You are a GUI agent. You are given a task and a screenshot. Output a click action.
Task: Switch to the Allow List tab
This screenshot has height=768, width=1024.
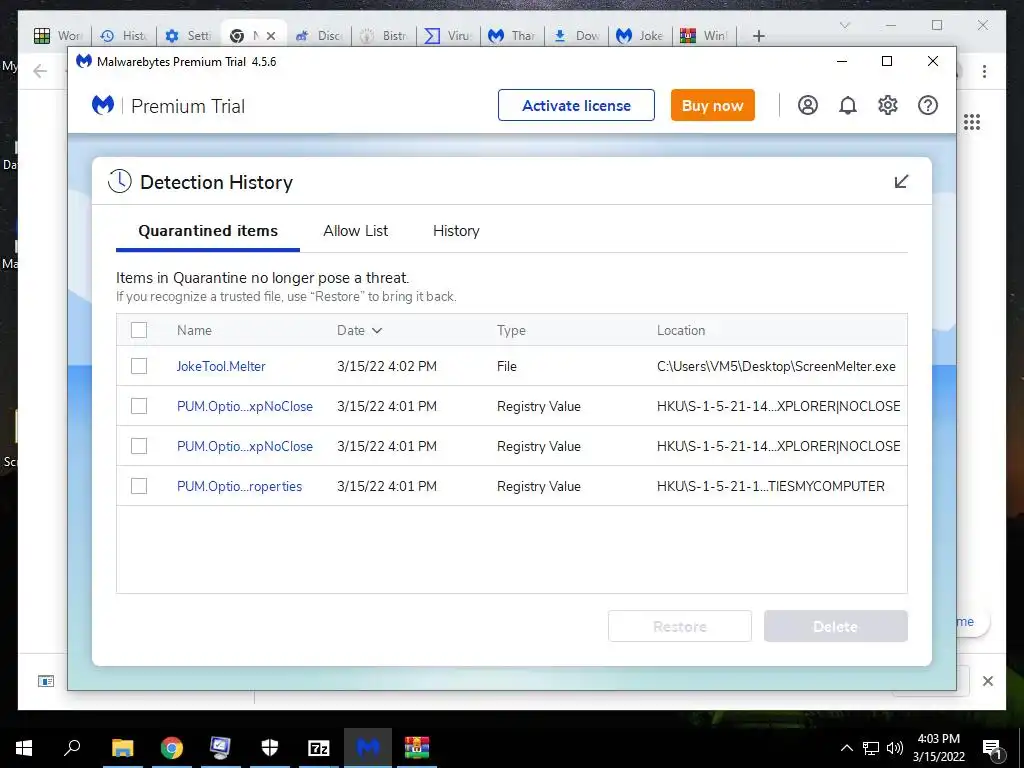tap(355, 231)
